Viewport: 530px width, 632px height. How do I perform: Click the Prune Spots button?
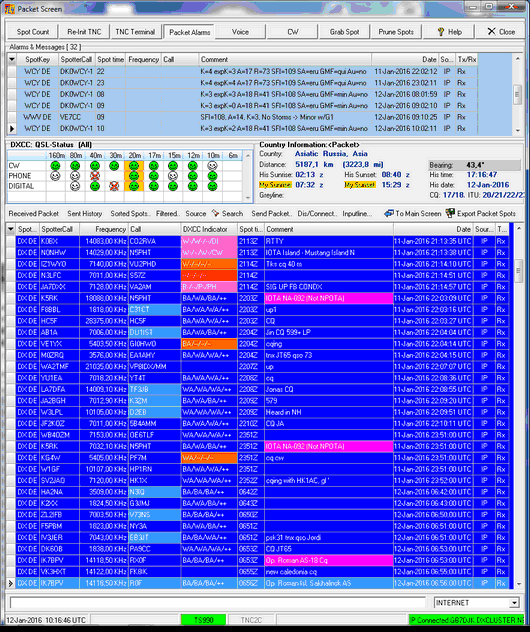click(396, 32)
